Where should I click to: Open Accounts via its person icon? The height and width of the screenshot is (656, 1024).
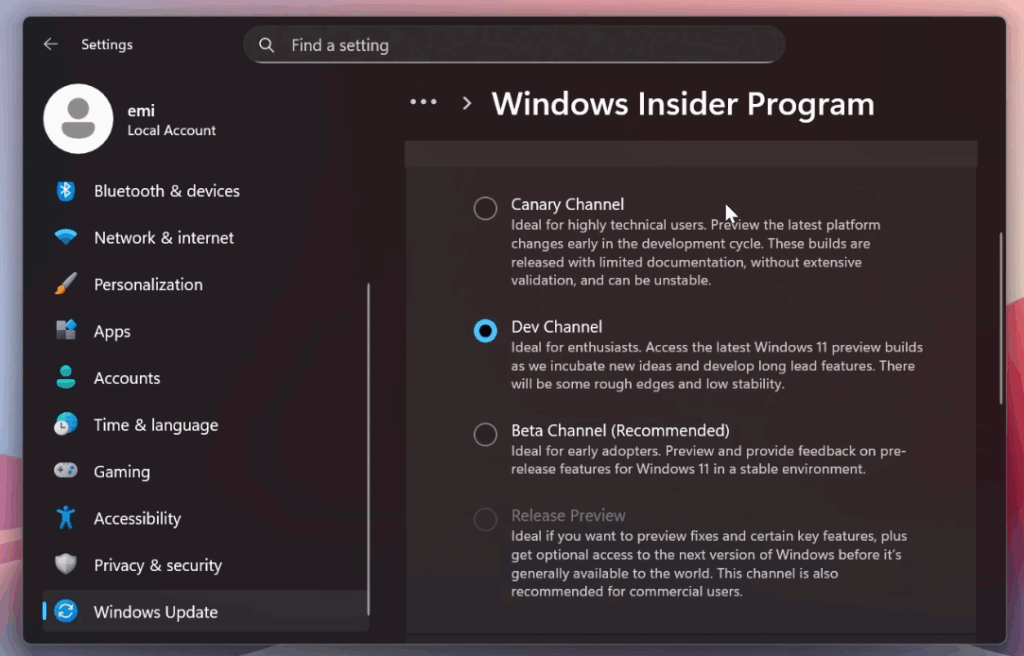point(66,378)
